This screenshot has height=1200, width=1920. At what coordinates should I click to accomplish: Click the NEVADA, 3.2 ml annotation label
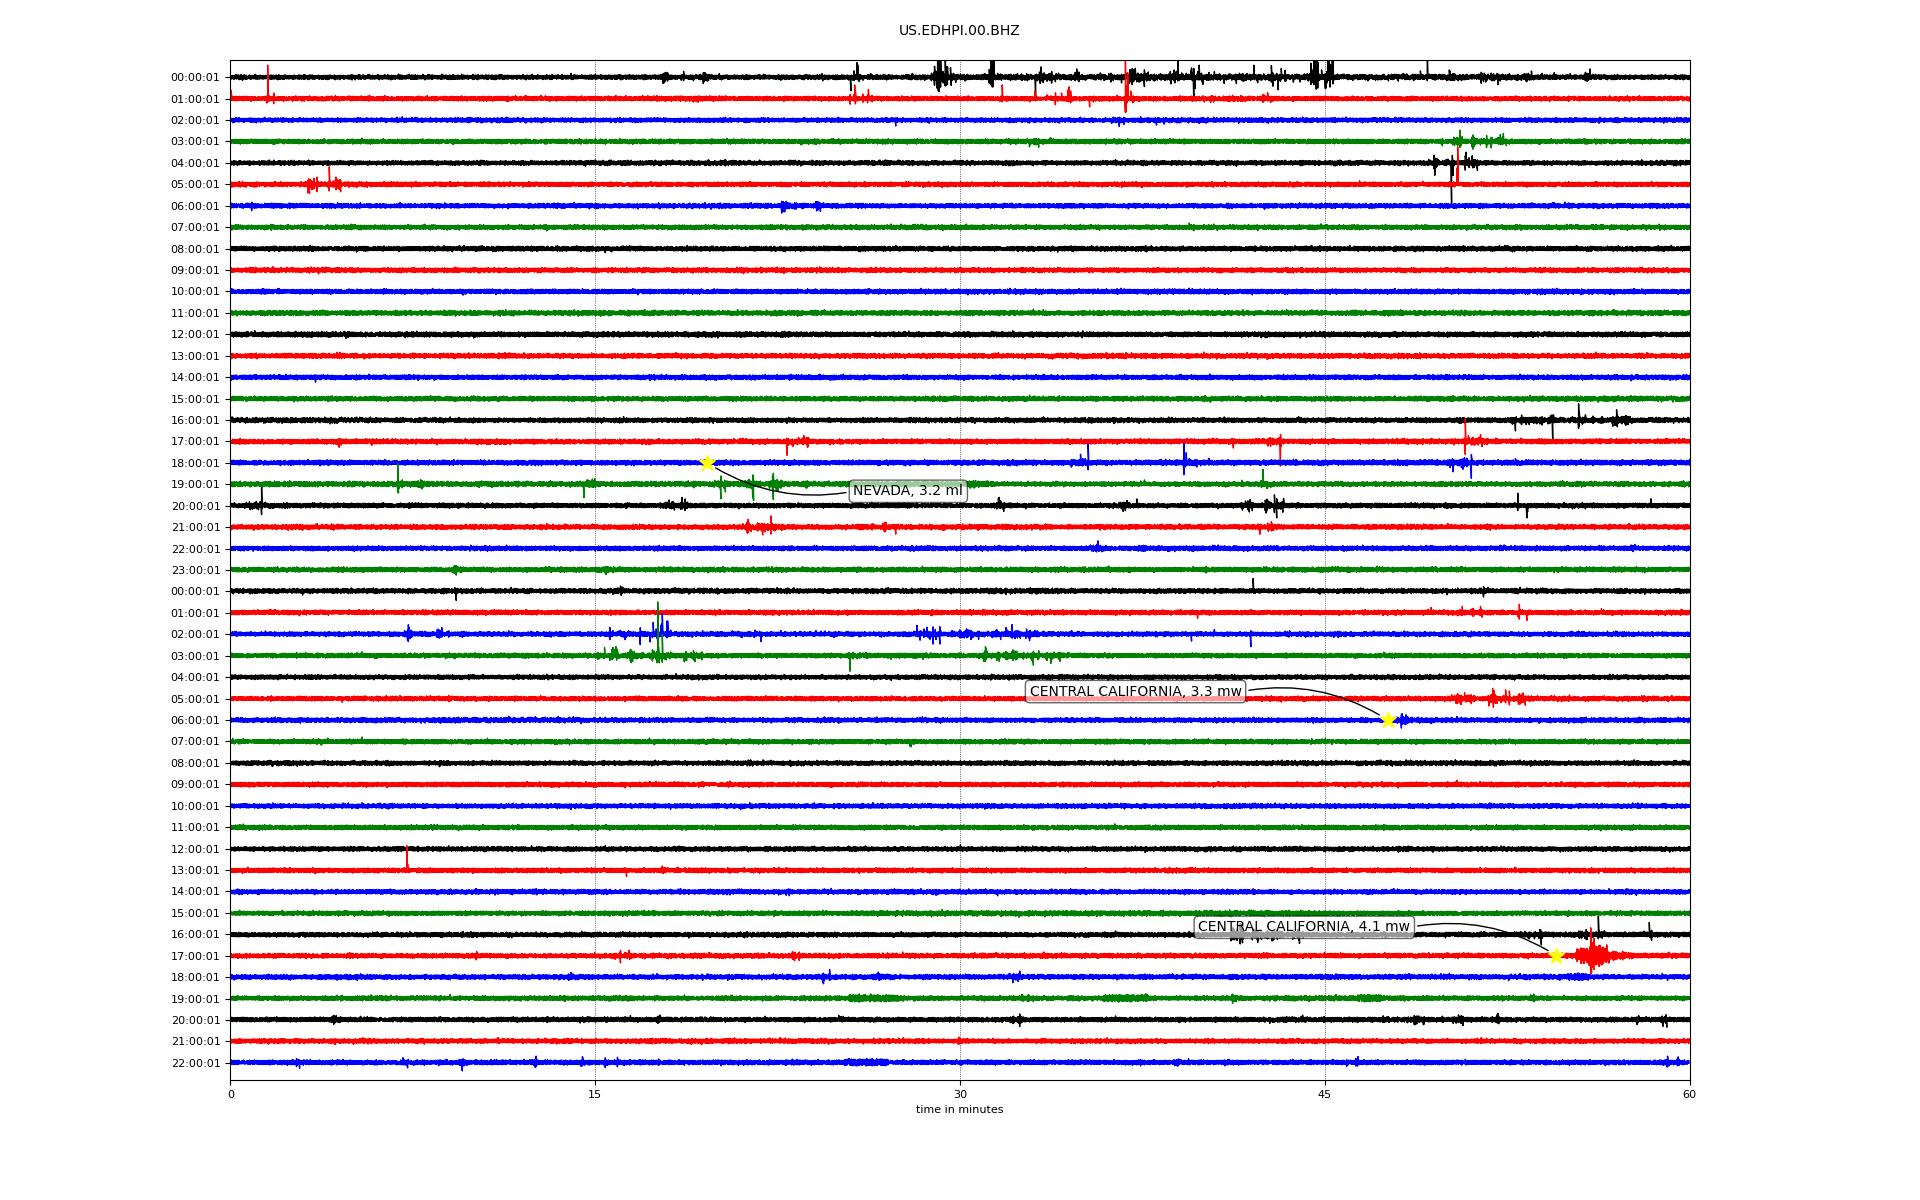tap(907, 491)
